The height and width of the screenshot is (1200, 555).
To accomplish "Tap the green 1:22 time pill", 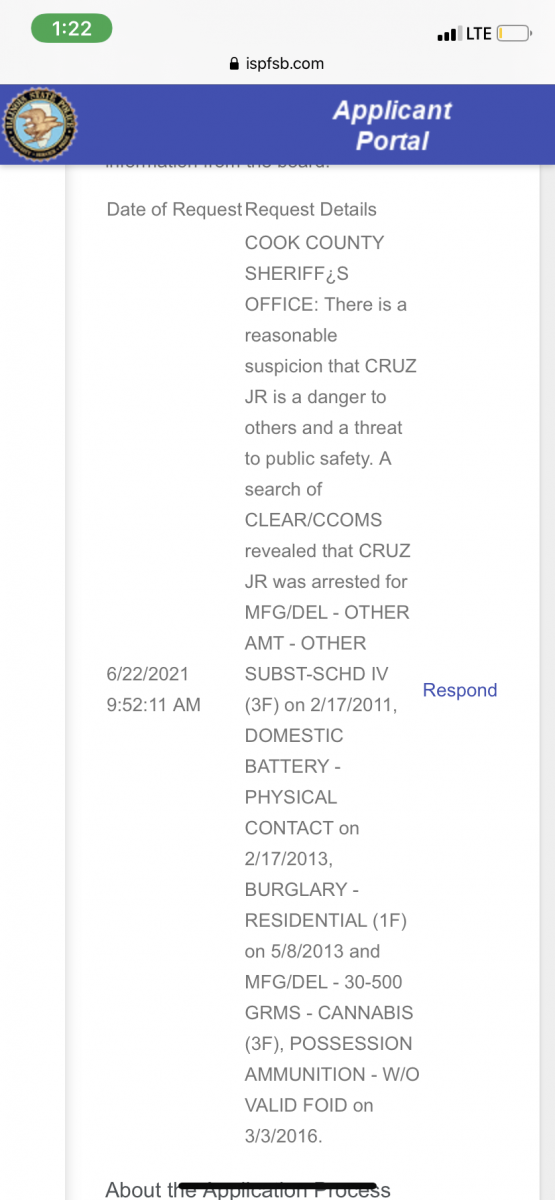I will click(x=71, y=30).
